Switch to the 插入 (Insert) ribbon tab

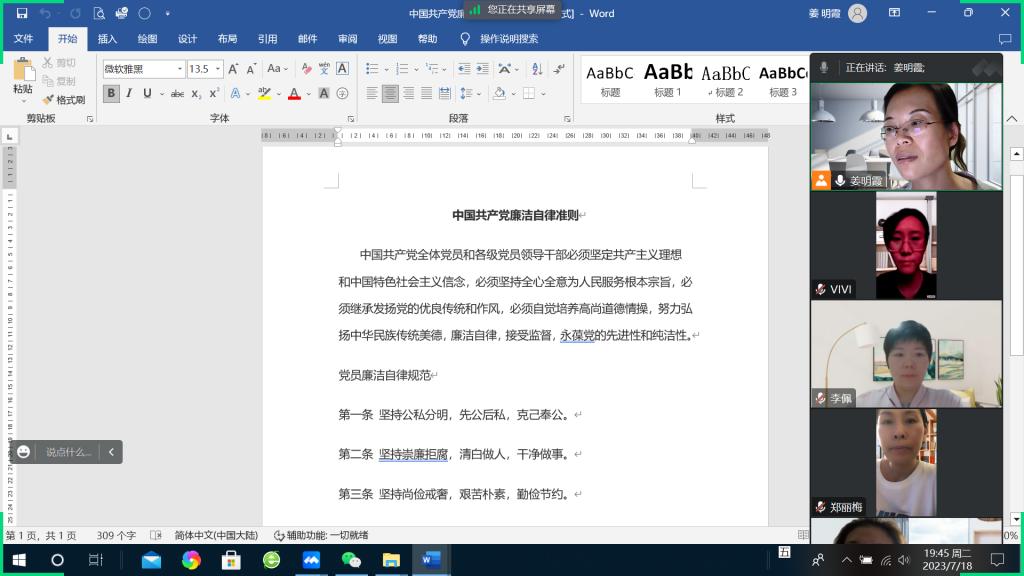pyautogui.click(x=107, y=39)
